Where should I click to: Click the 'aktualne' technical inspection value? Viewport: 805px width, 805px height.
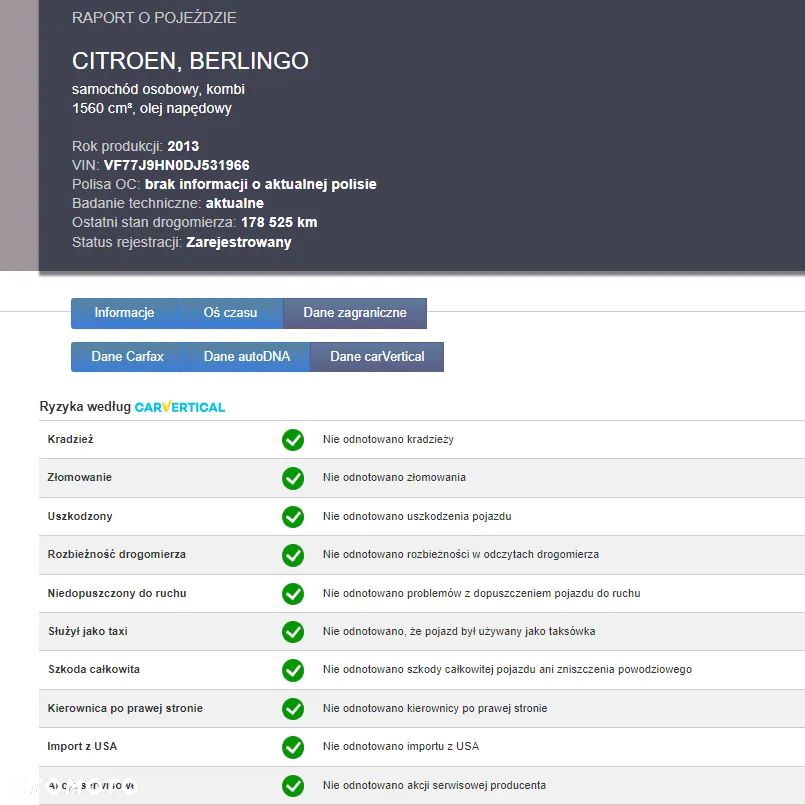pos(235,203)
